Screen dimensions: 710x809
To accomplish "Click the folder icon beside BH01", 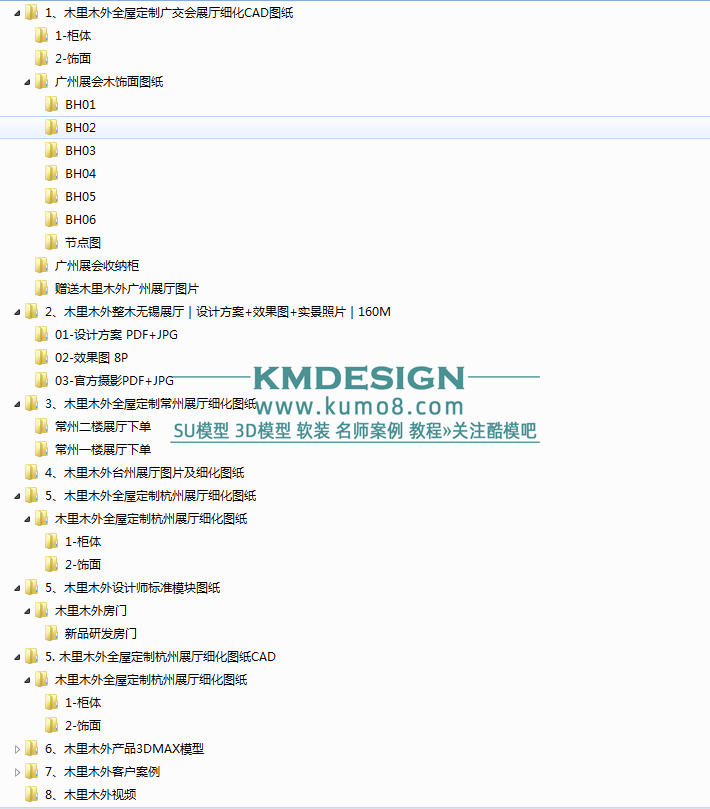I will pos(51,104).
